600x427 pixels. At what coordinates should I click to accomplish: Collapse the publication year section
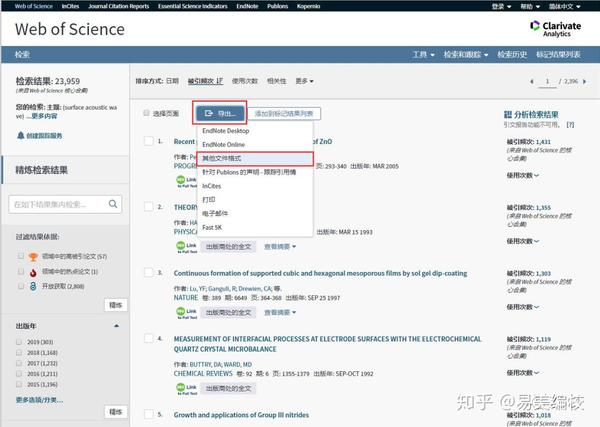(x=116, y=326)
